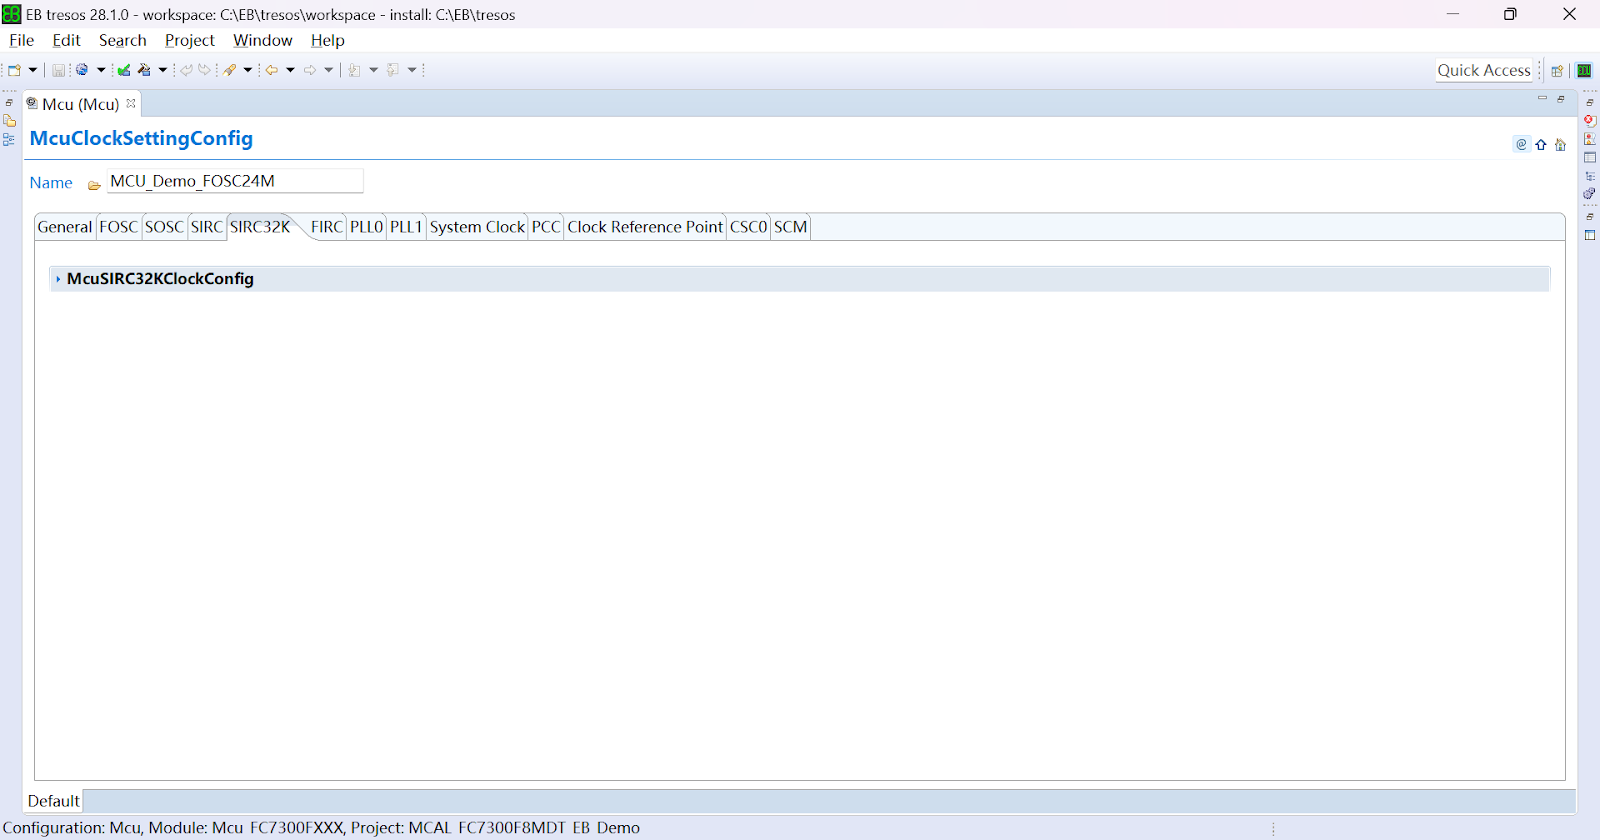The height and width of the screenshot is (840, 1600).
Task: Switch to the SIRC tab
Action: pos(207,227)
